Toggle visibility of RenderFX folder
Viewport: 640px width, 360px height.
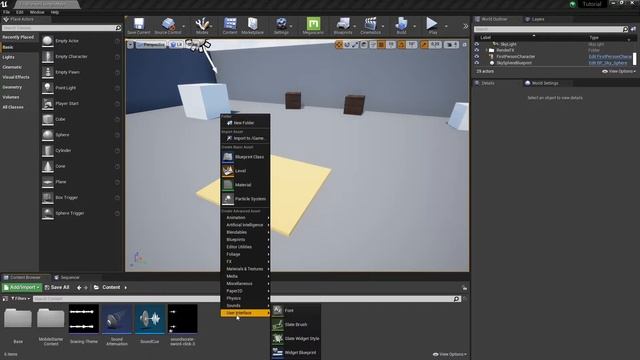[477, 50]
